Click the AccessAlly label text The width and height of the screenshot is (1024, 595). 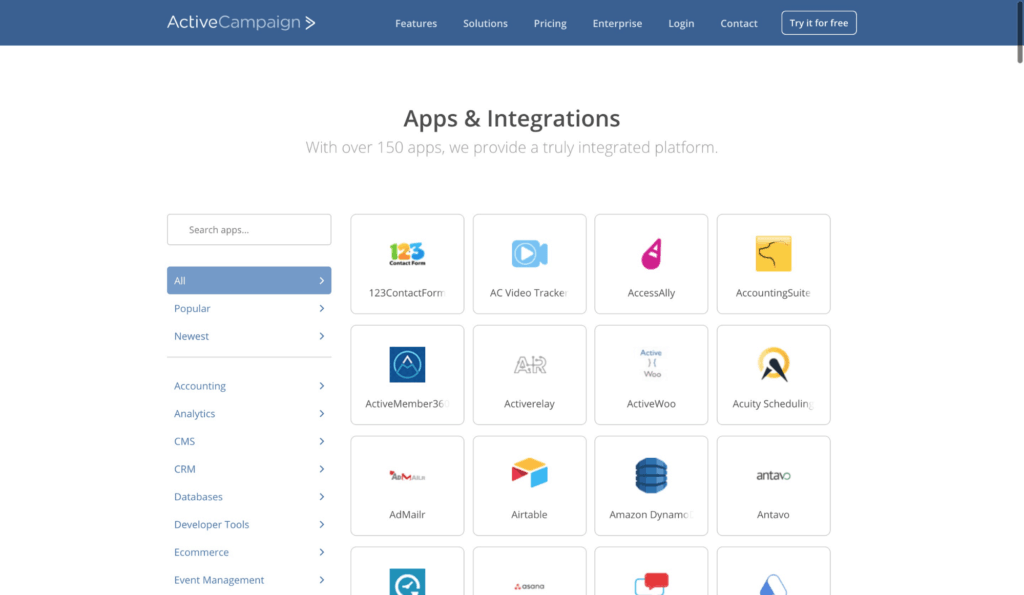[x=651, y=293]
